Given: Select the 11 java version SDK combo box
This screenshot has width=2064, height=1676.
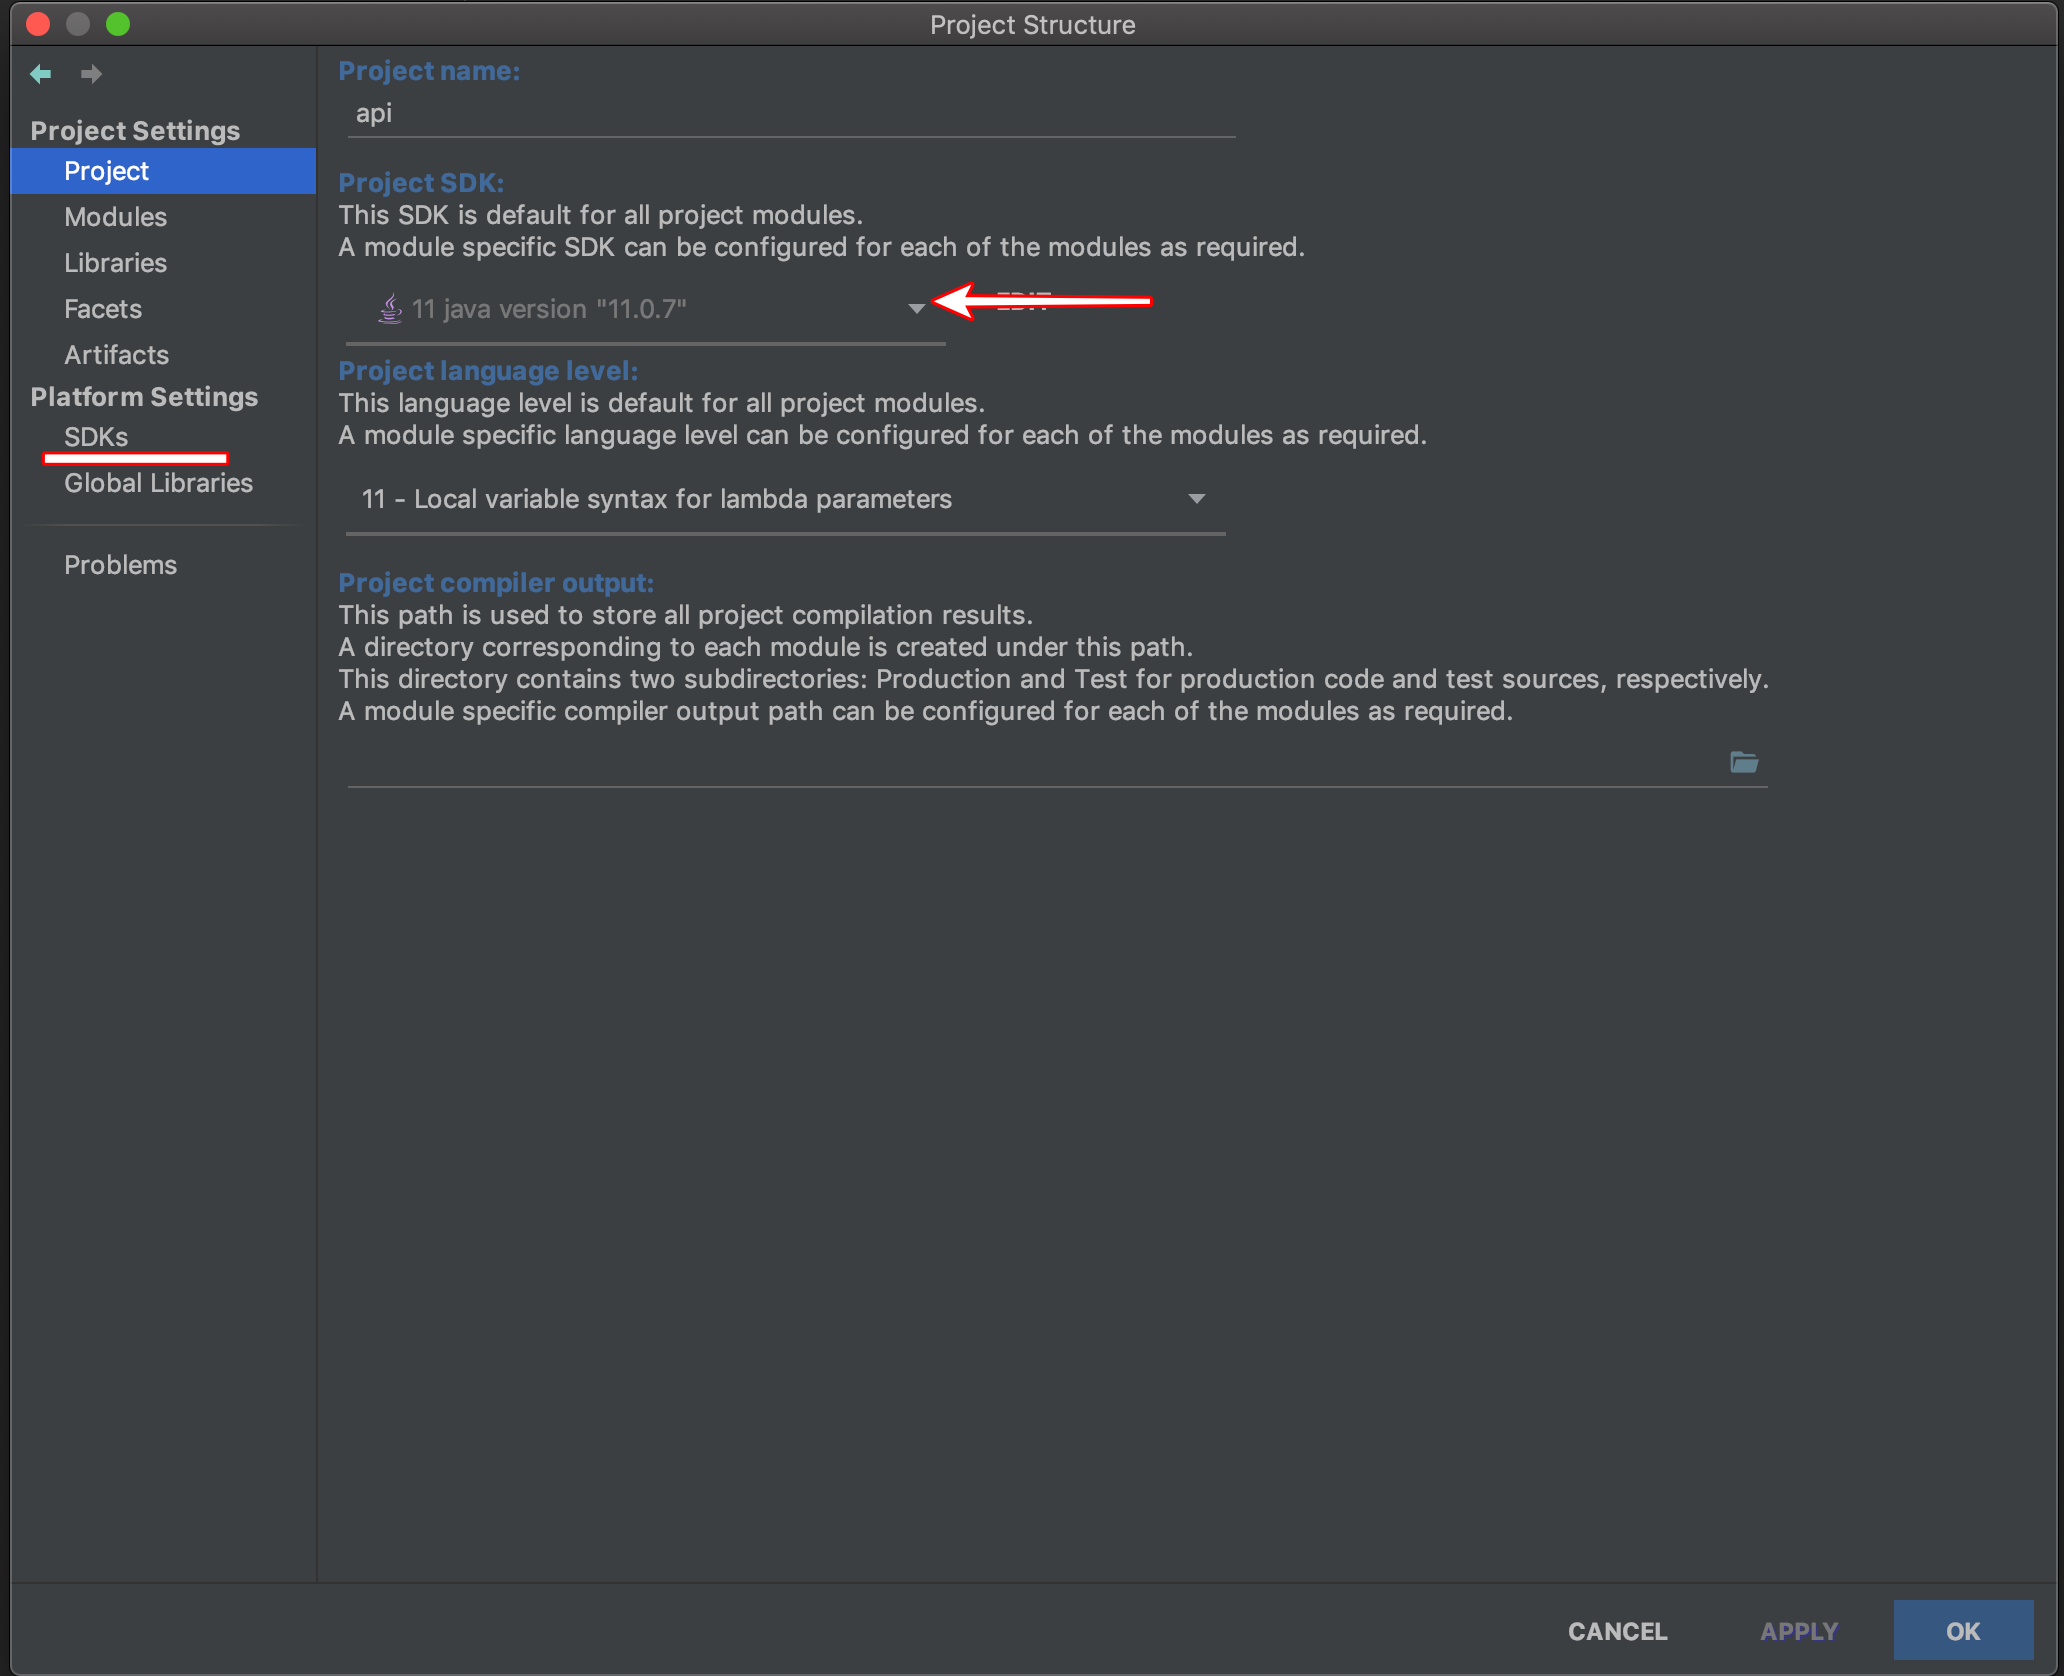Looking at the screenshot, I should (x=640, y=309).
